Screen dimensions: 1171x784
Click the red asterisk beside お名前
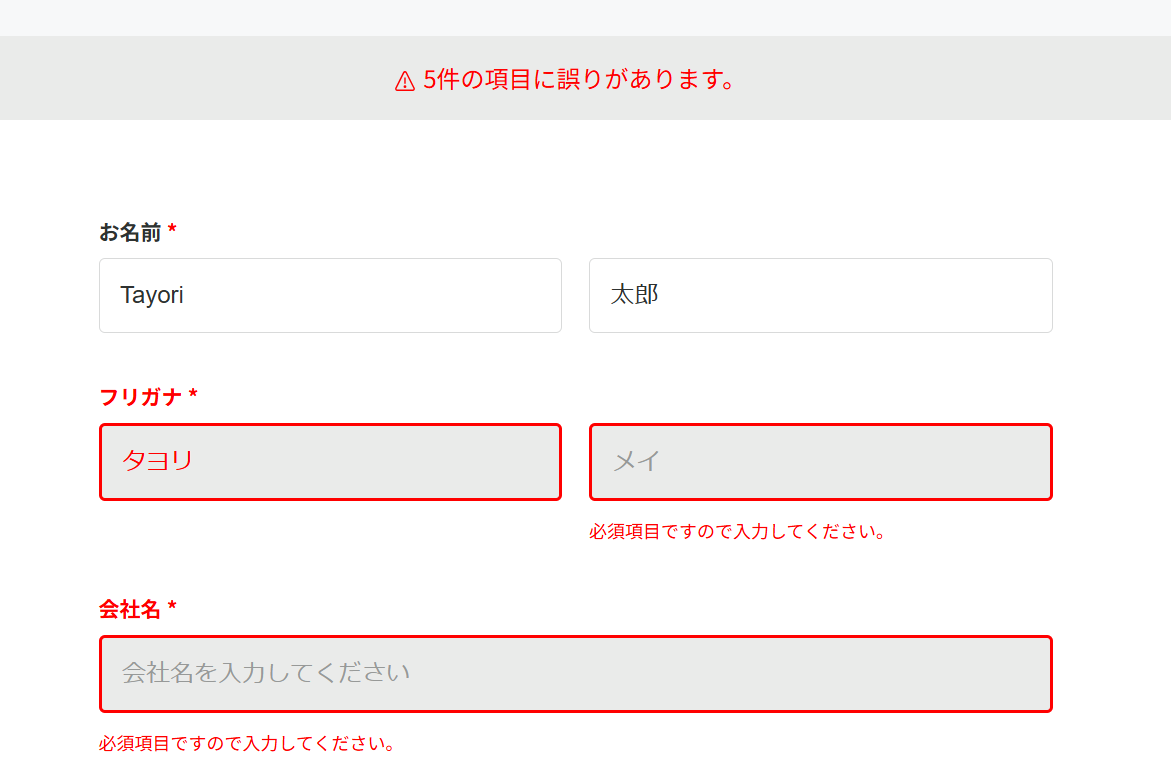click(172, 232)
